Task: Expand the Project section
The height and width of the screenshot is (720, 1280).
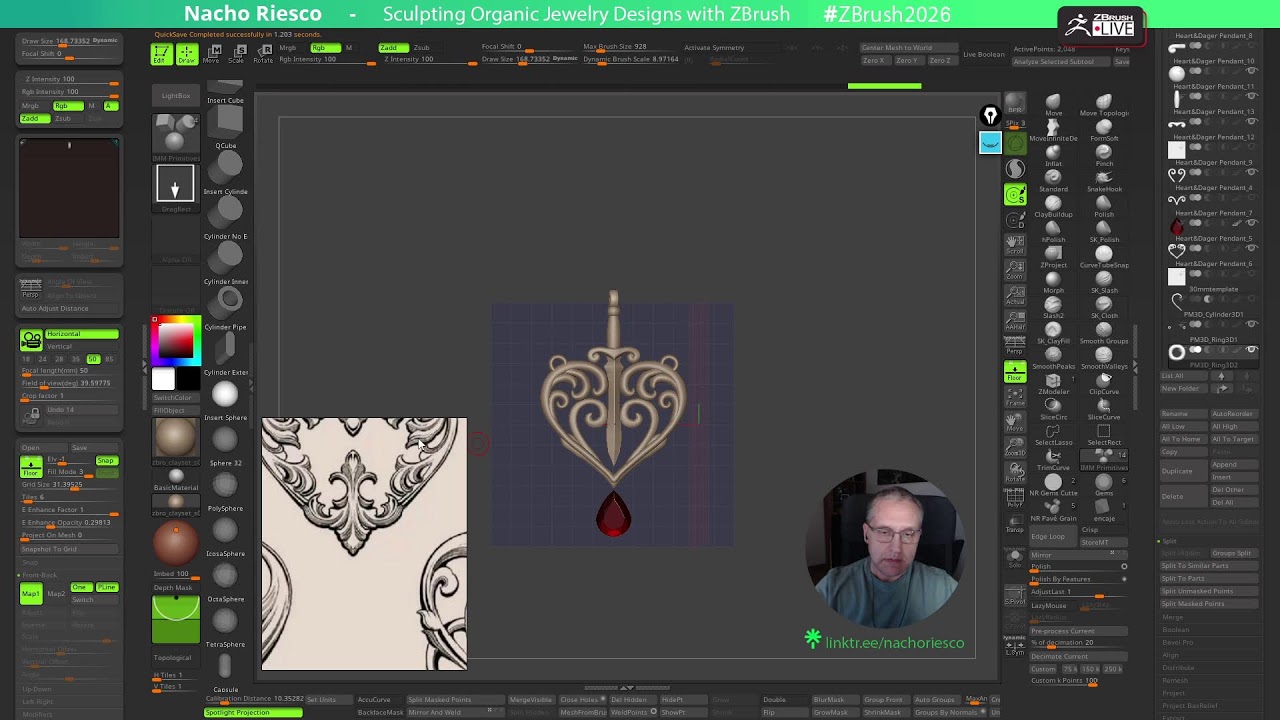Action: point(1174,693)
